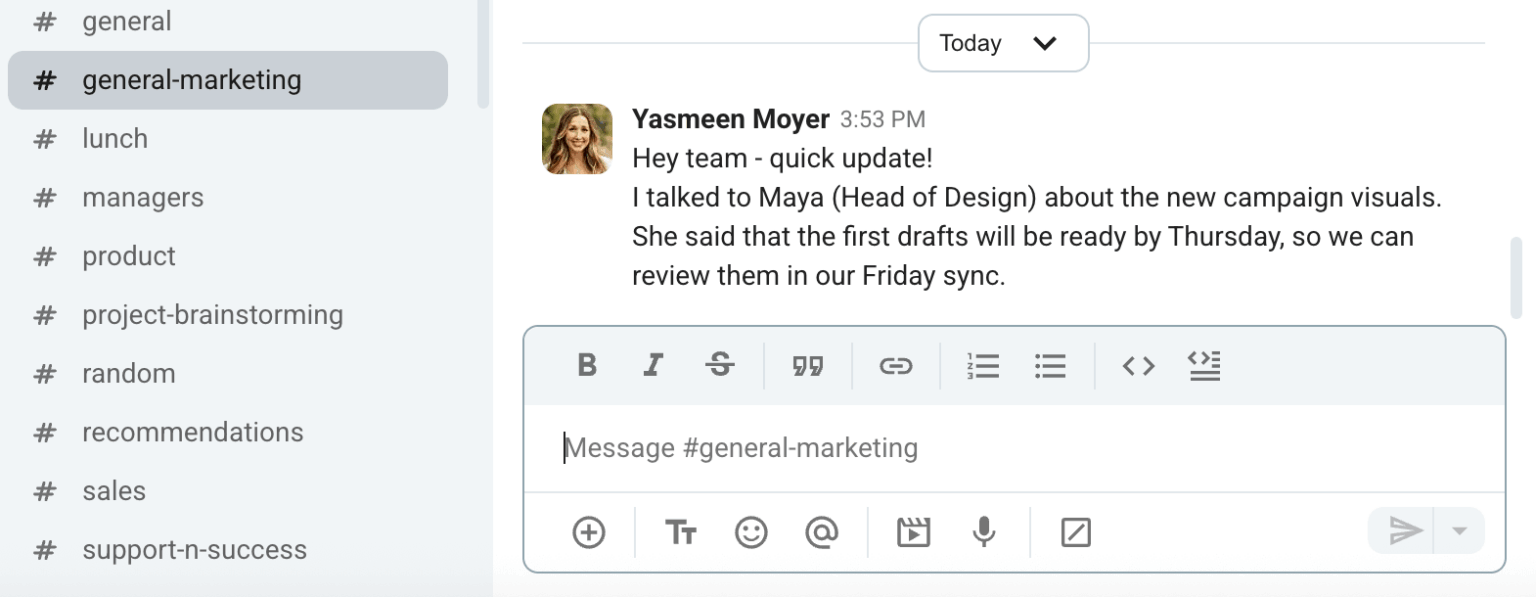This screenshot has height=597, width=1536.
Task: Apply inline code formatting
Action: pyautogui.click(x=1138, y=366)
